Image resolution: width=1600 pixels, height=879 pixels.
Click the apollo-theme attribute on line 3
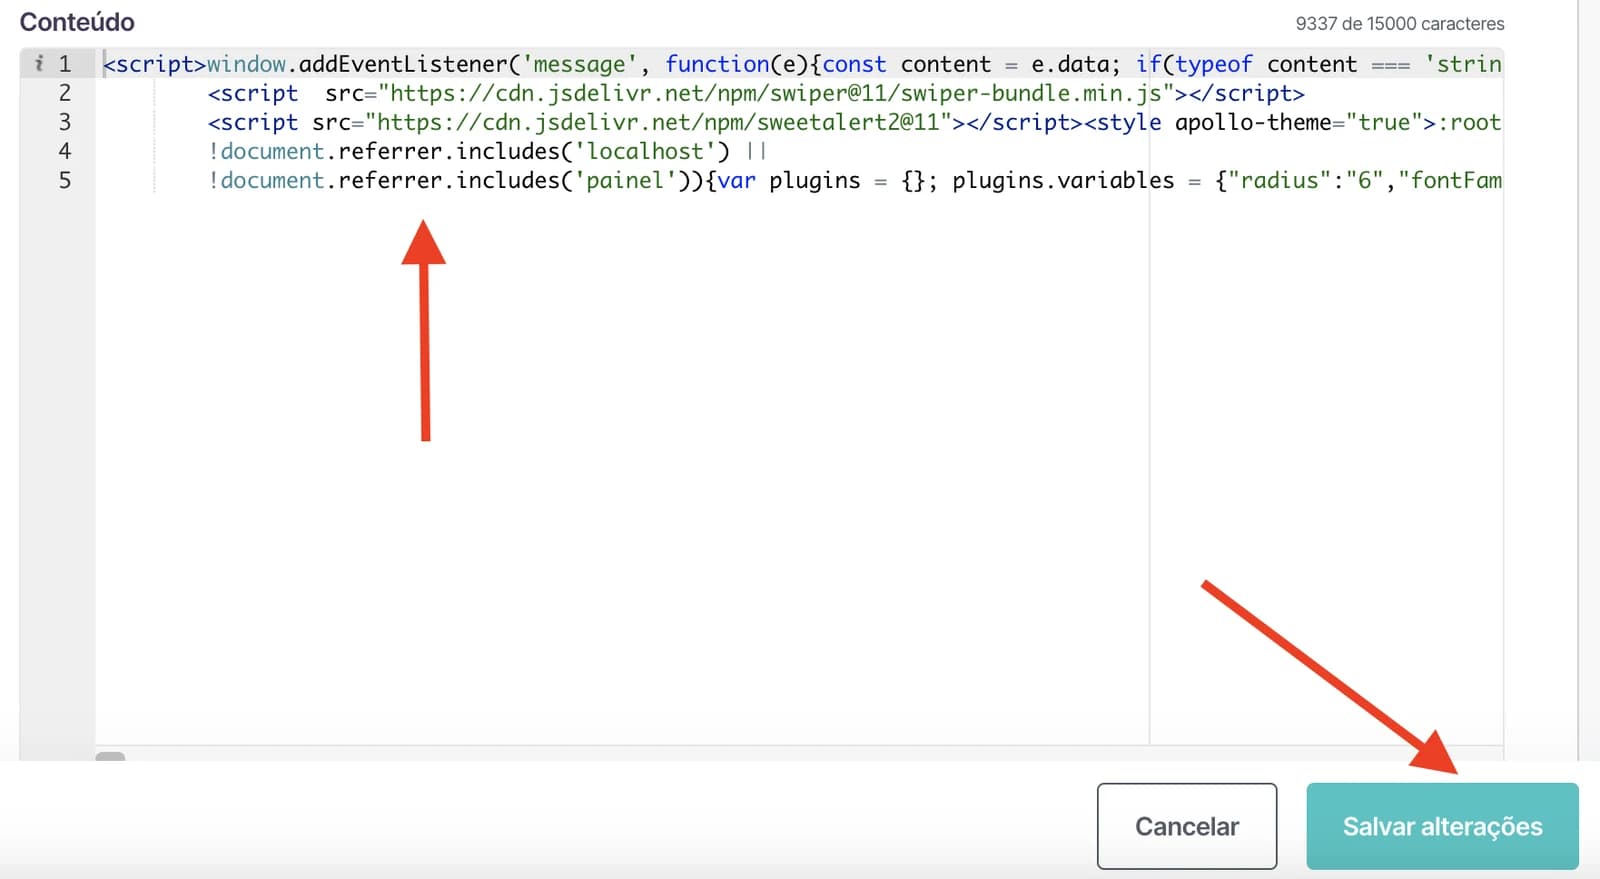(x=1253, y=122)
